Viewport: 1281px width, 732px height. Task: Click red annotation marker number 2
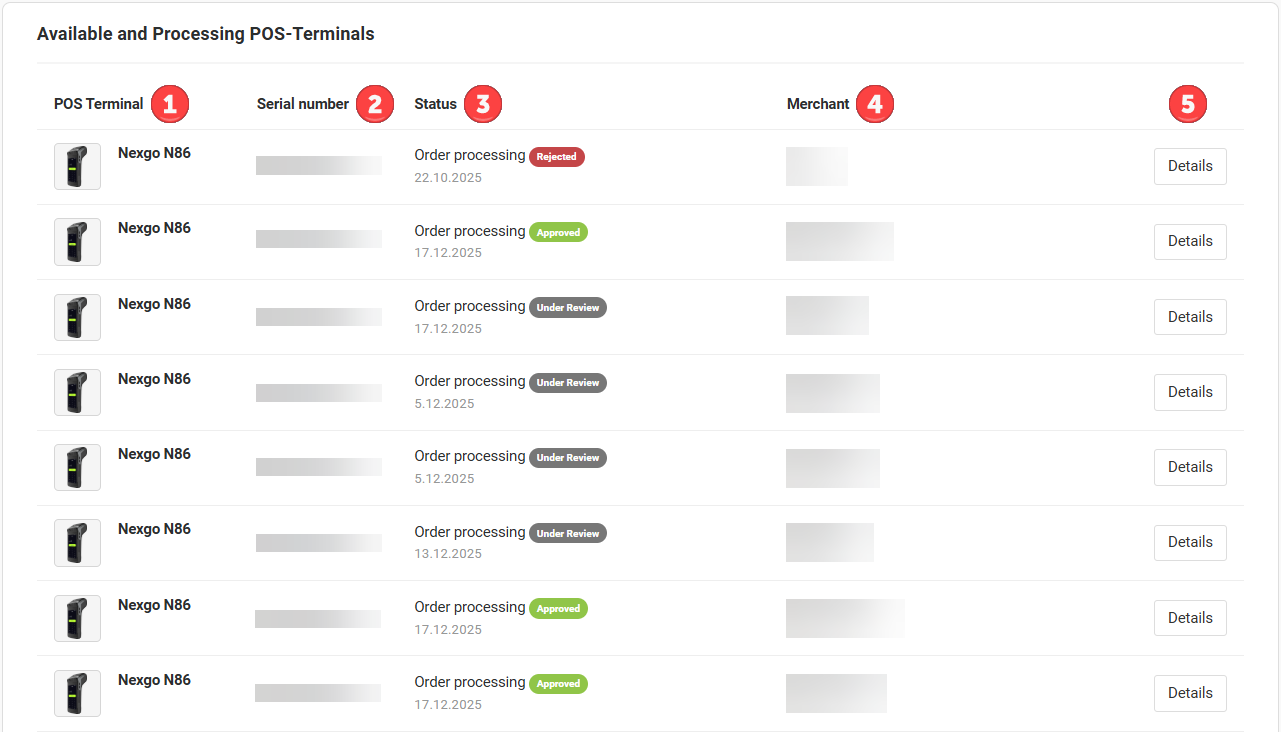375,104
